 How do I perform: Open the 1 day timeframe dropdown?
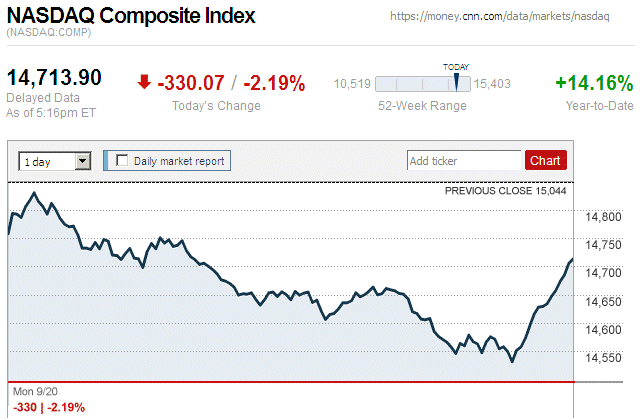coord(54,160)
